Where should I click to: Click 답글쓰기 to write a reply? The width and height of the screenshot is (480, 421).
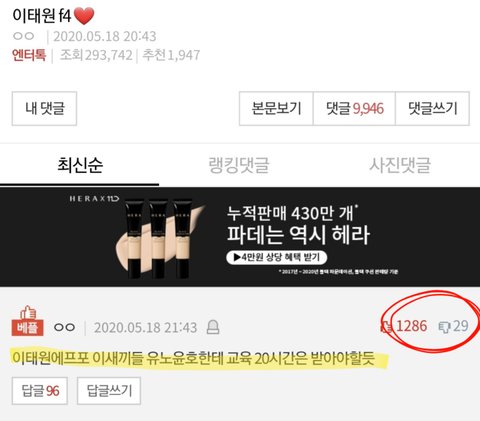tap(109, 391)
